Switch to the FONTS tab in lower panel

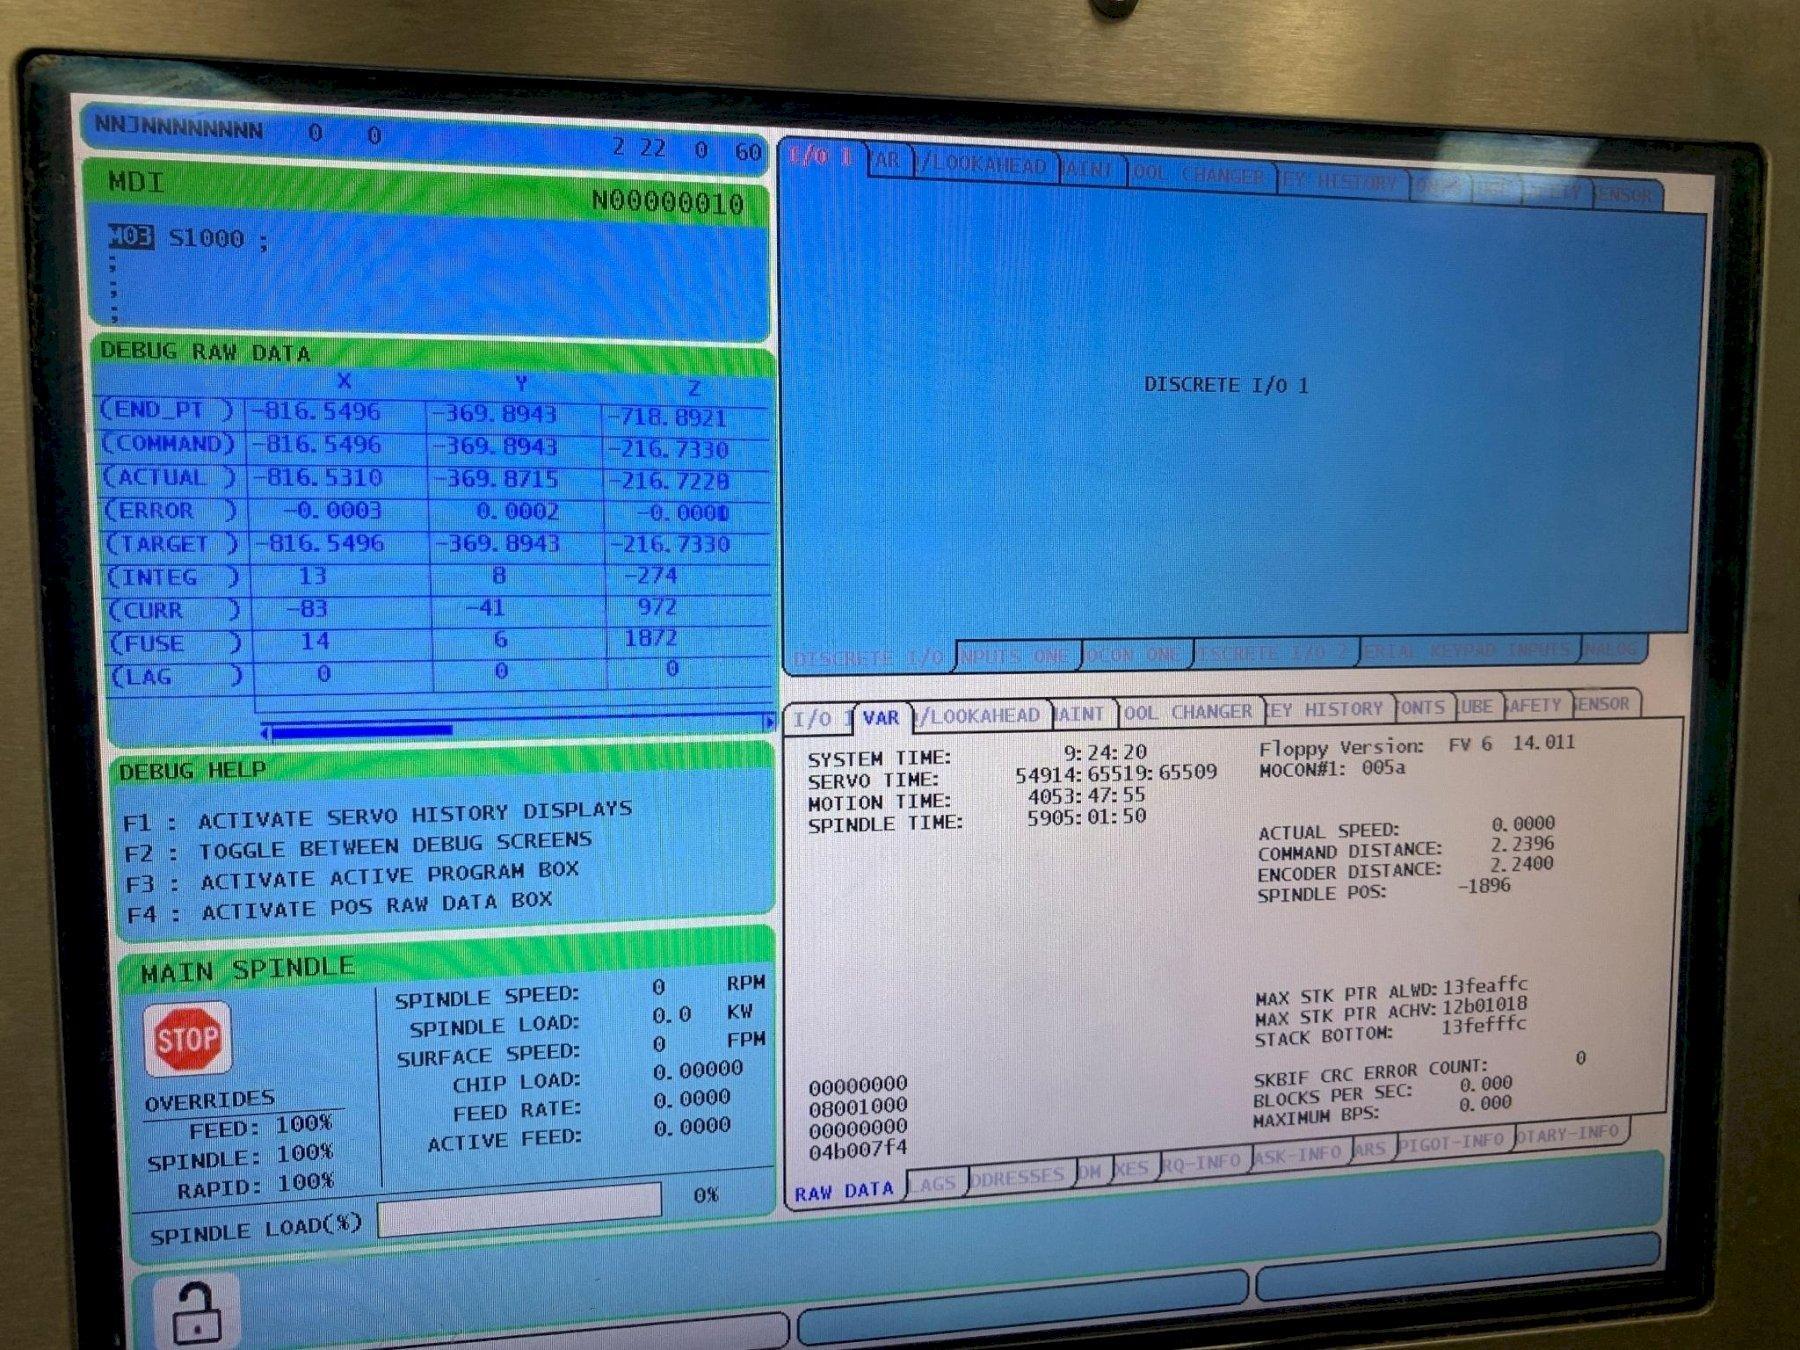click(x=1421, y=708)
